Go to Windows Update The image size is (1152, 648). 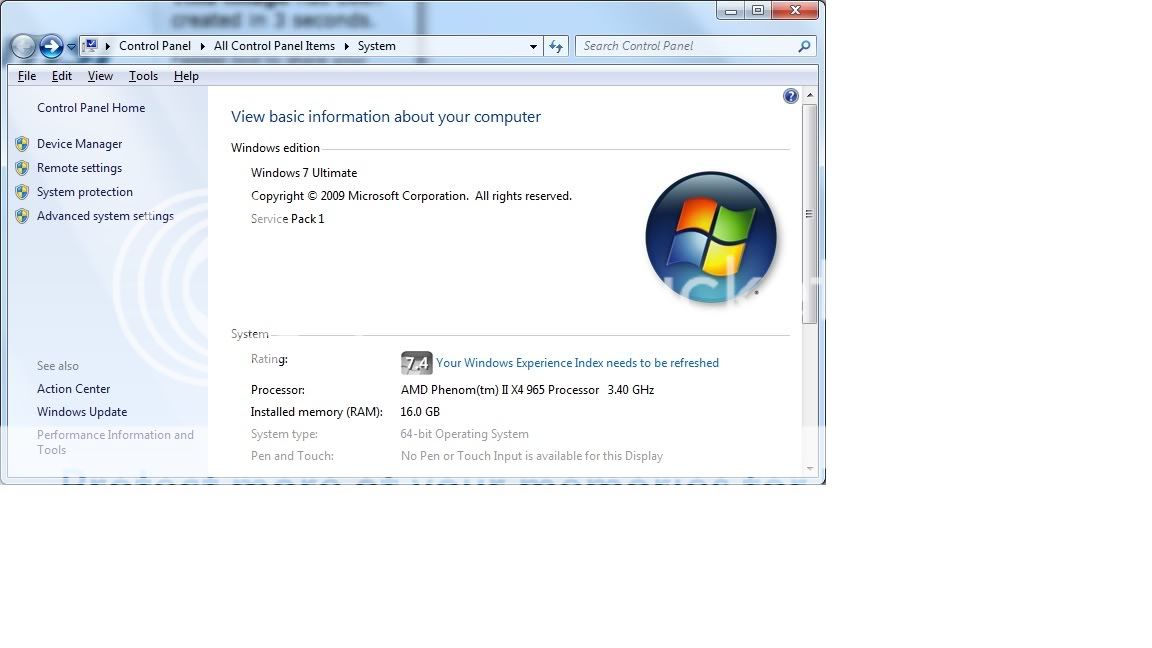click(x=82, y=412)
